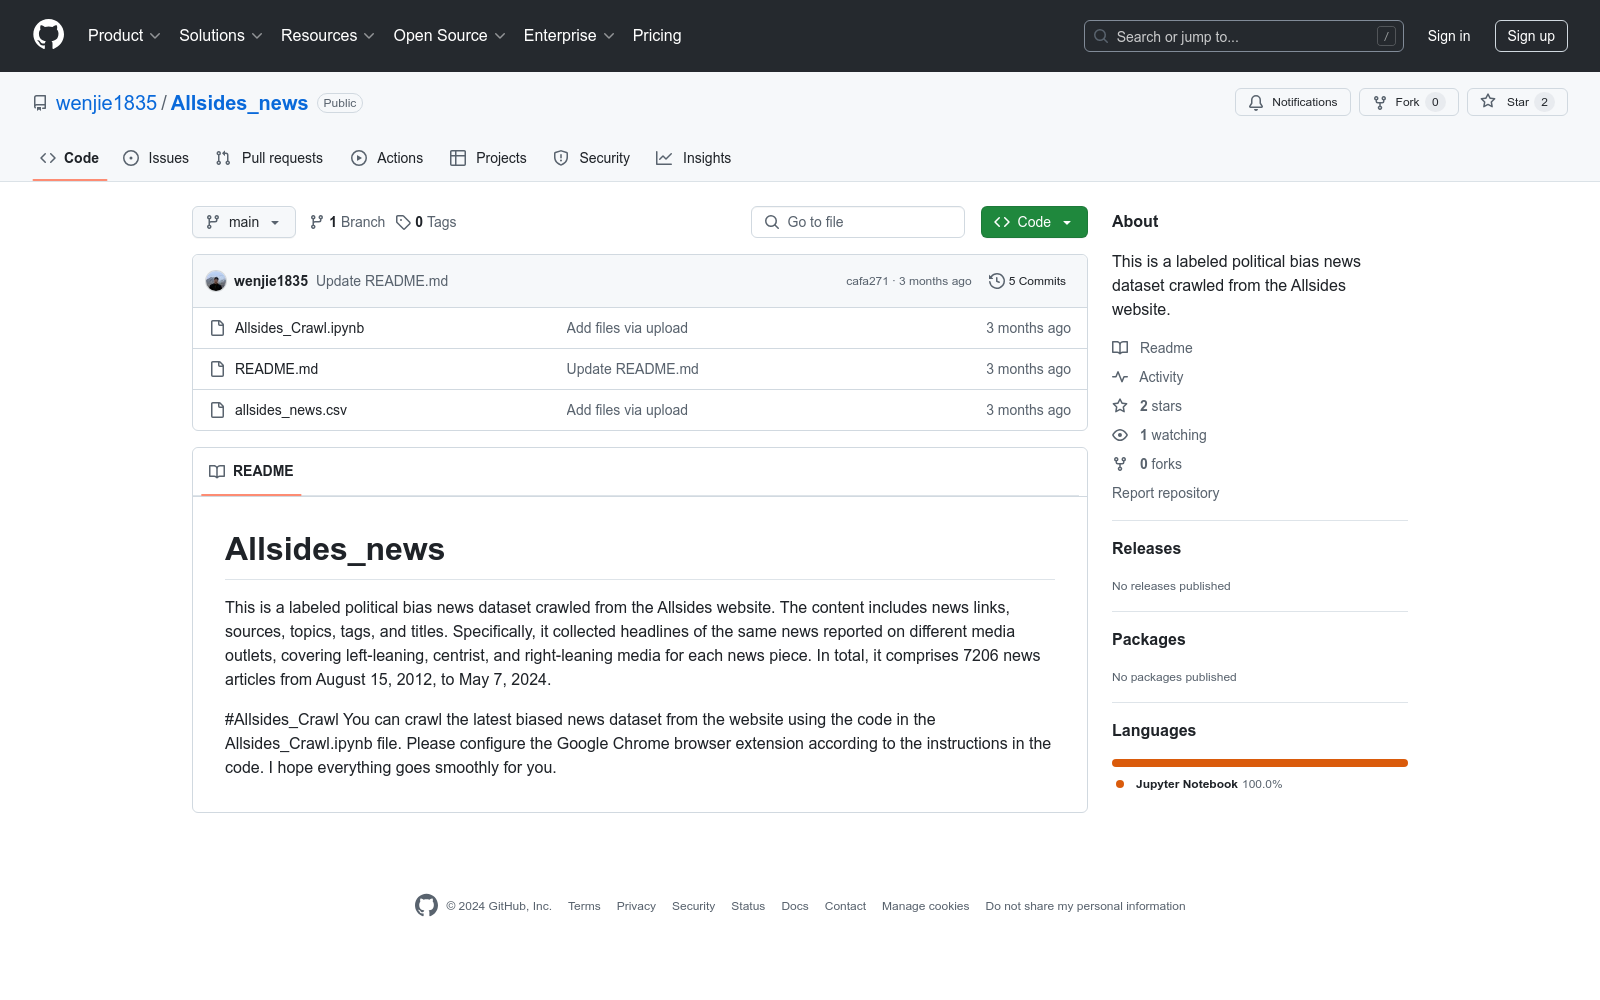Select the Code tab
The width and height of the screenshot is (1600, 1000).
pos(70,158)
